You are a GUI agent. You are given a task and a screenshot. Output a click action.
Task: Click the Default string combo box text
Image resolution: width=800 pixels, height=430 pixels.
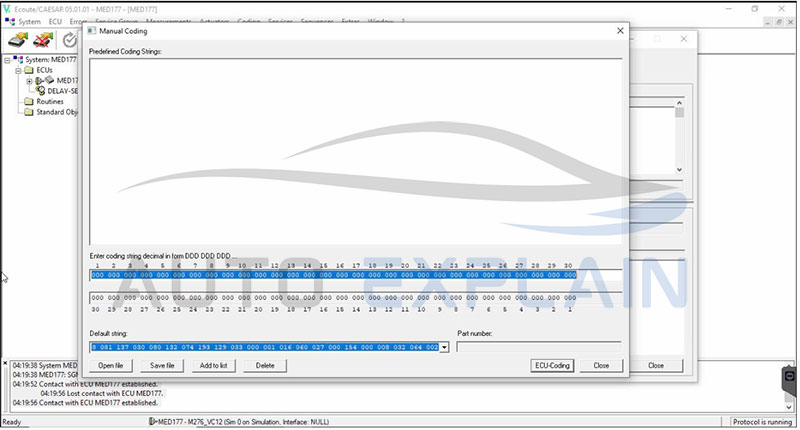(x=265, y=347)
